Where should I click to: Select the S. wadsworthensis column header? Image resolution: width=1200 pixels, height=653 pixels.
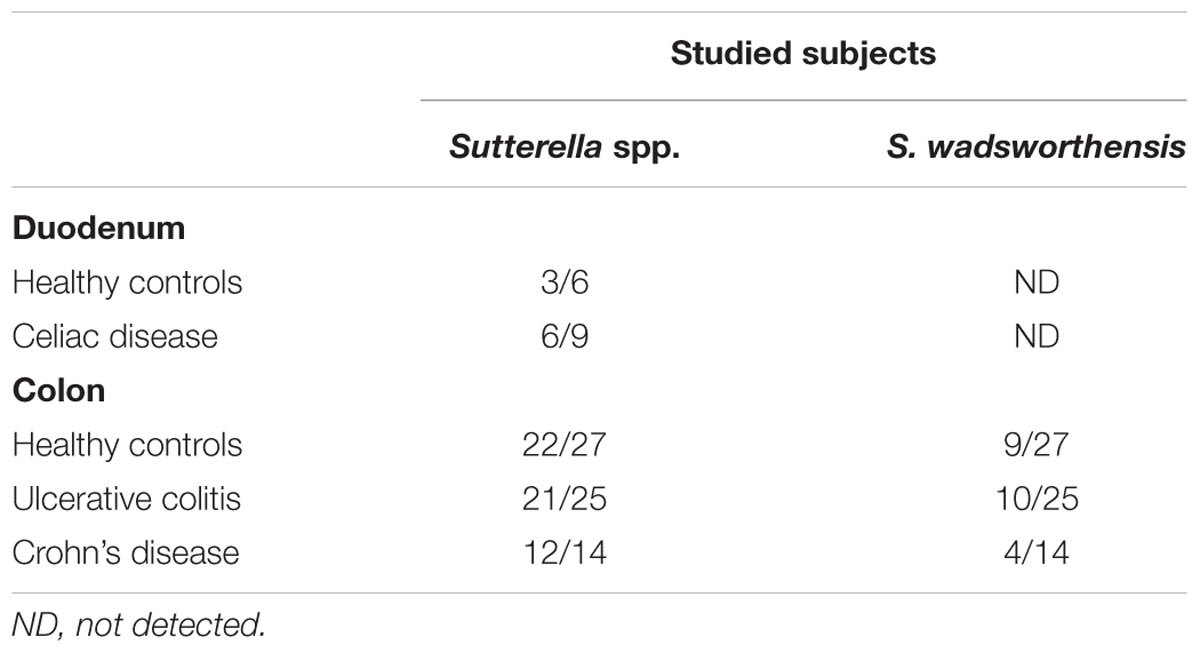tap(1036, 148)
